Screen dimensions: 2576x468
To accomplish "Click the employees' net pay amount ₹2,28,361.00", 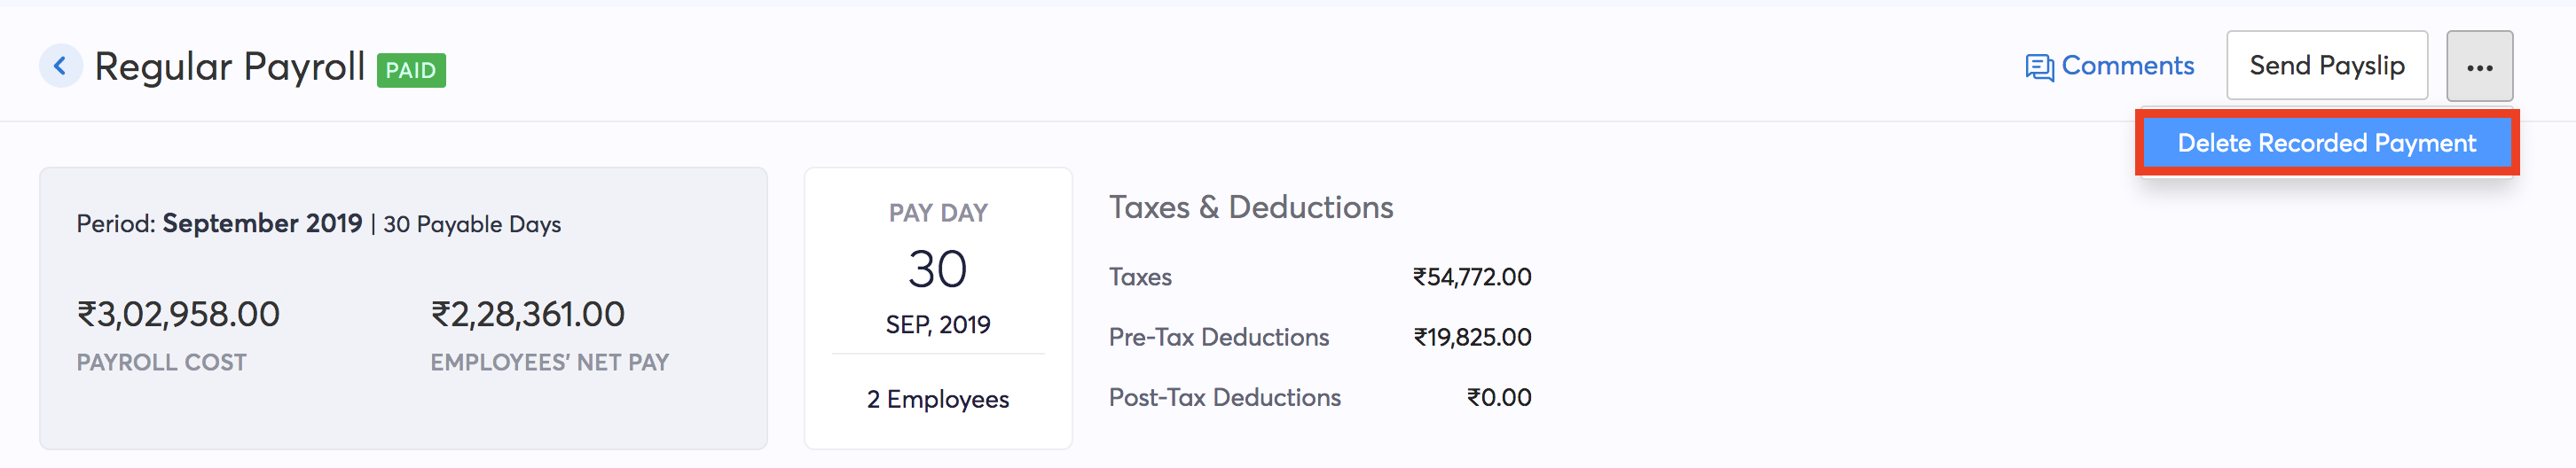I will [527, 314].
